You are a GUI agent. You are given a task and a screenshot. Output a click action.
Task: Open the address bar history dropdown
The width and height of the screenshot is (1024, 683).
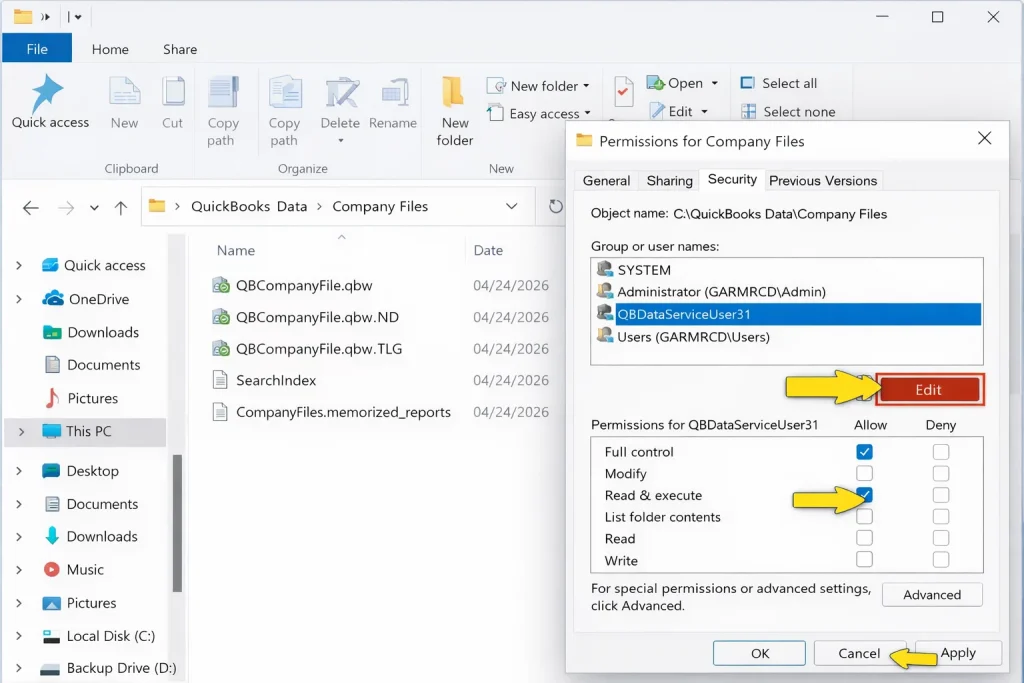tap(511, 206)
